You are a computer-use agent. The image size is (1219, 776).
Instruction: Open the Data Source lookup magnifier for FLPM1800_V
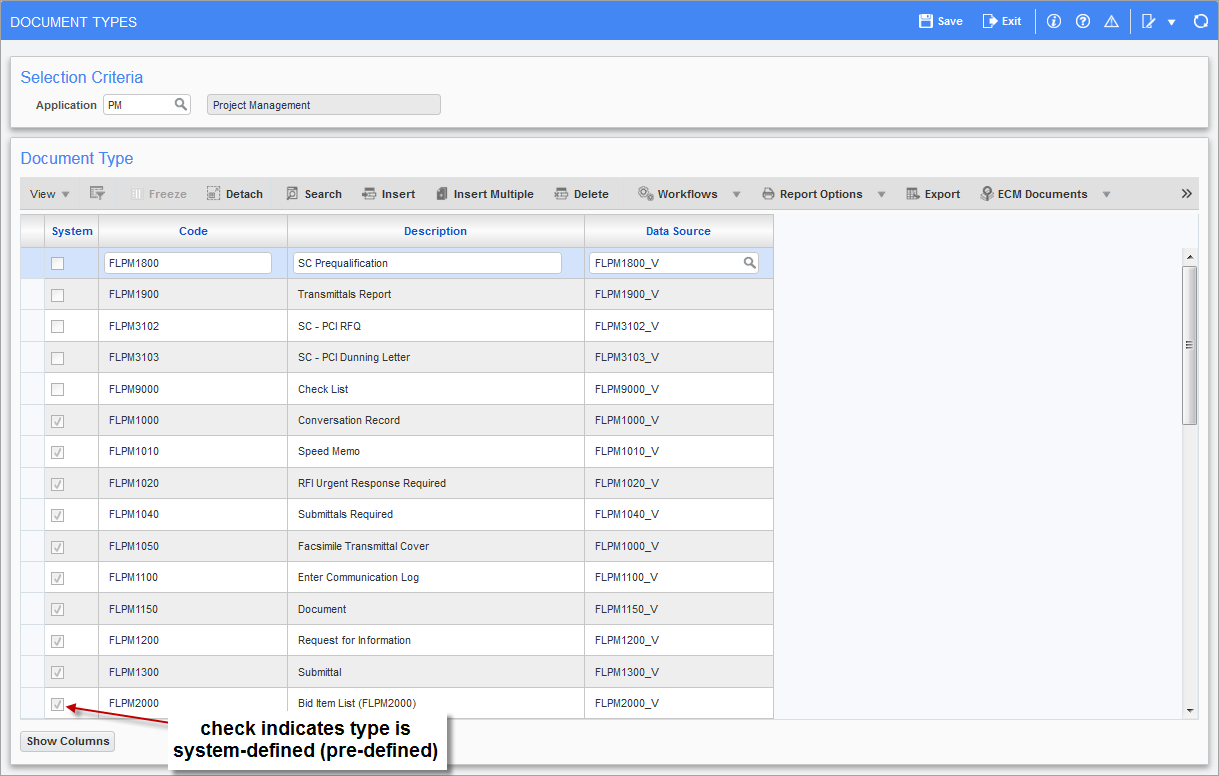click(749, 263)
